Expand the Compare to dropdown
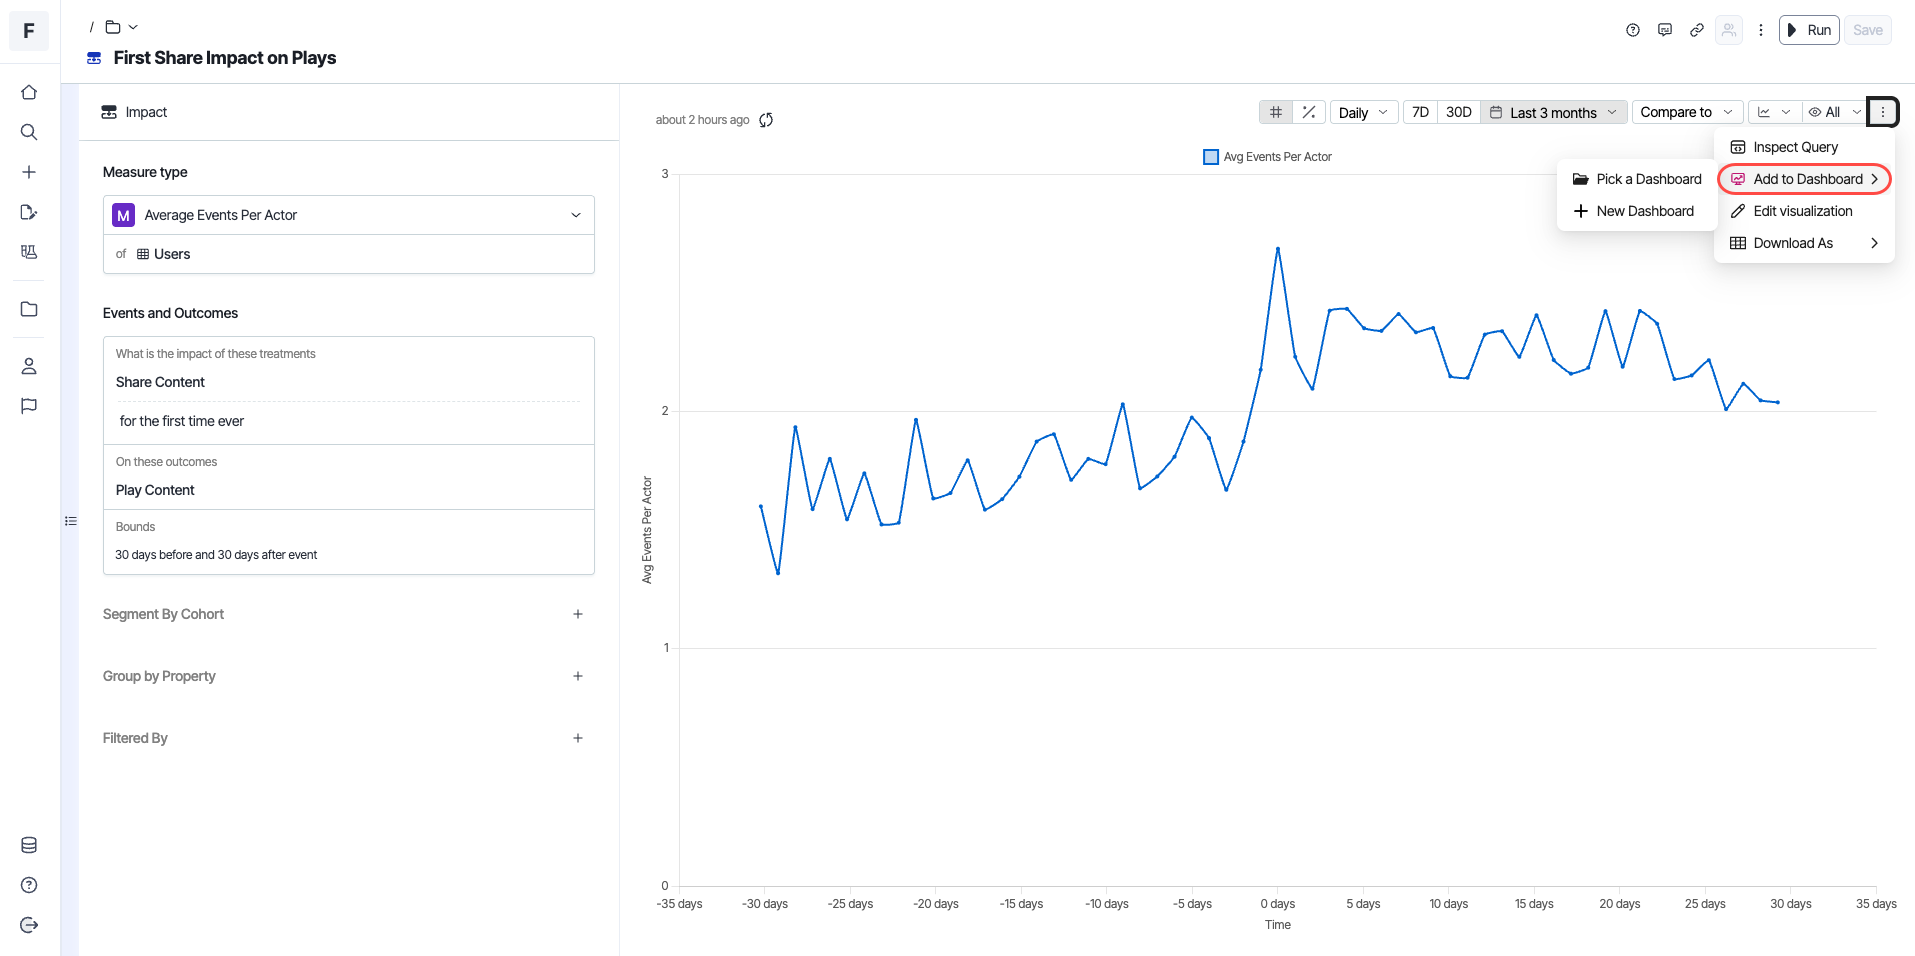This screenshot has width=1915, height=956. [x=1686, y=112]
